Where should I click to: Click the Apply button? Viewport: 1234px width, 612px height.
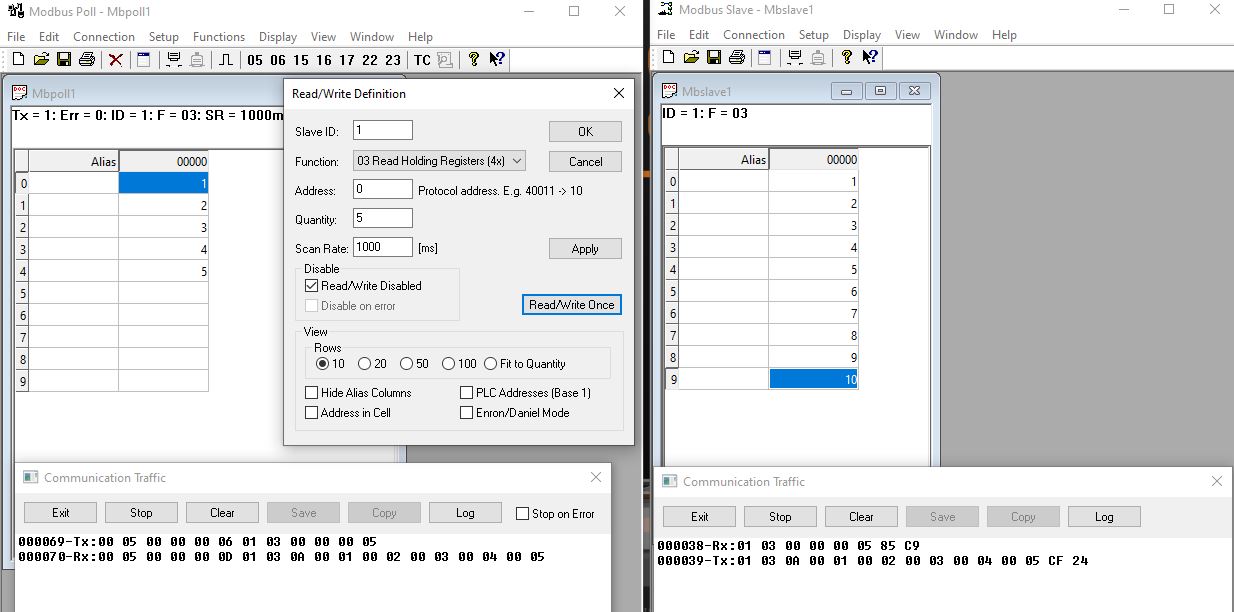585,249
